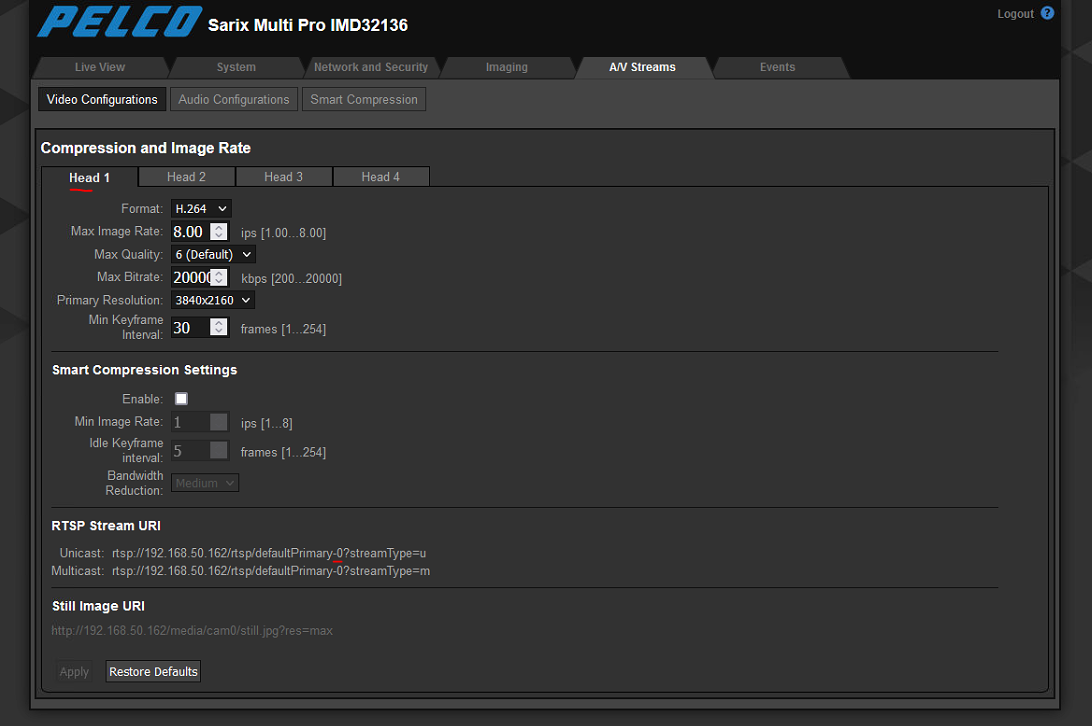Enable Smart Compression
1092x726 pixels.
coord(181,398)
